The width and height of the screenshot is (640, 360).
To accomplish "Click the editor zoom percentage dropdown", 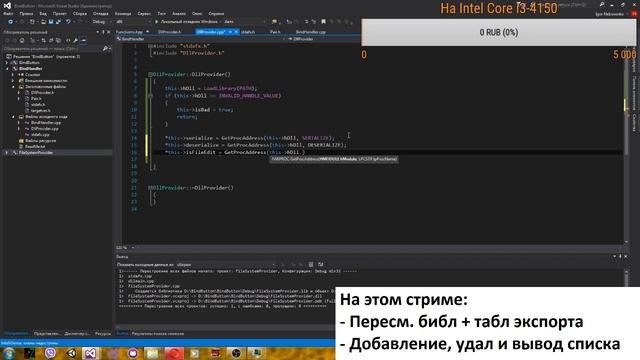I will click(126, 247).
